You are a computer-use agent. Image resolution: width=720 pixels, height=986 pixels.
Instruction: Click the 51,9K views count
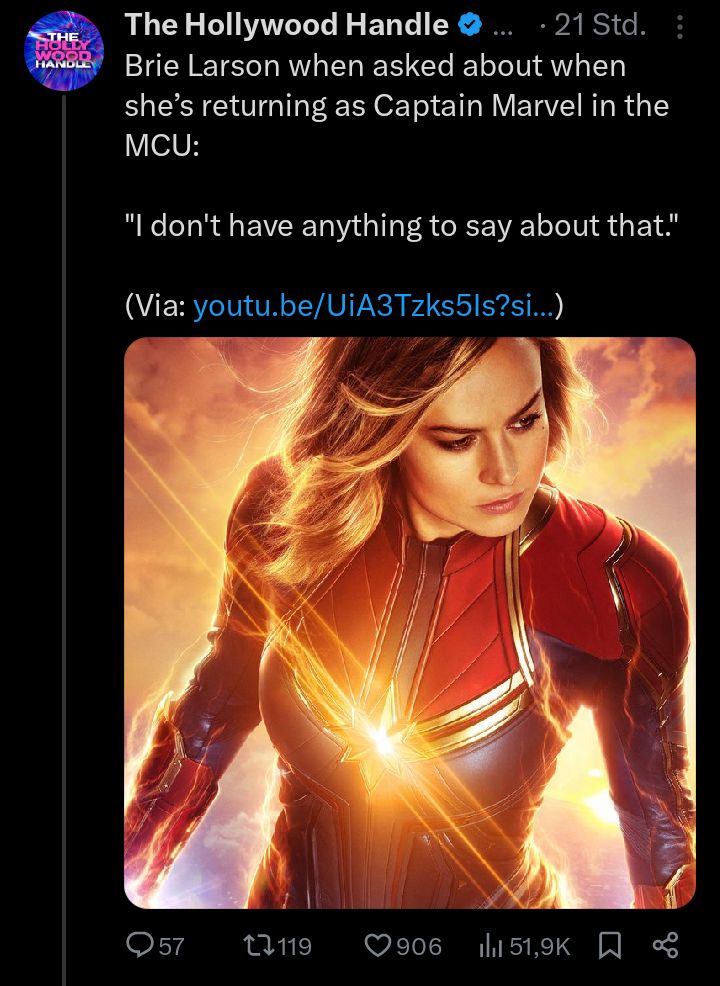tap(540, 946)
